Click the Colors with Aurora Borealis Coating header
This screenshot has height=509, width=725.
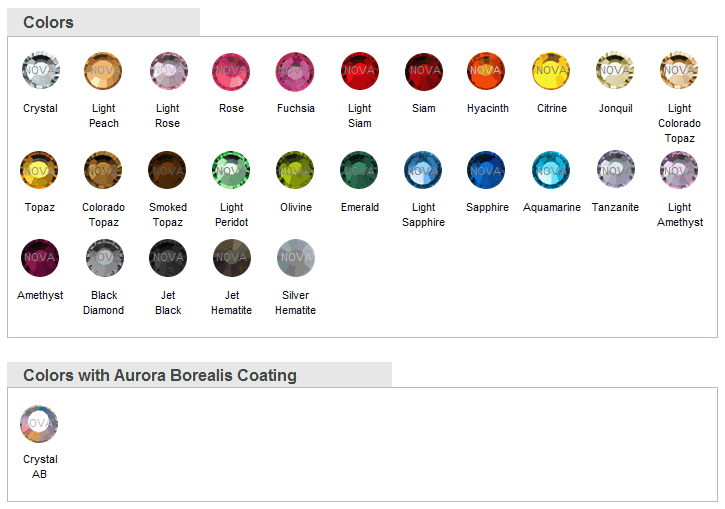(x=160, y=376)
